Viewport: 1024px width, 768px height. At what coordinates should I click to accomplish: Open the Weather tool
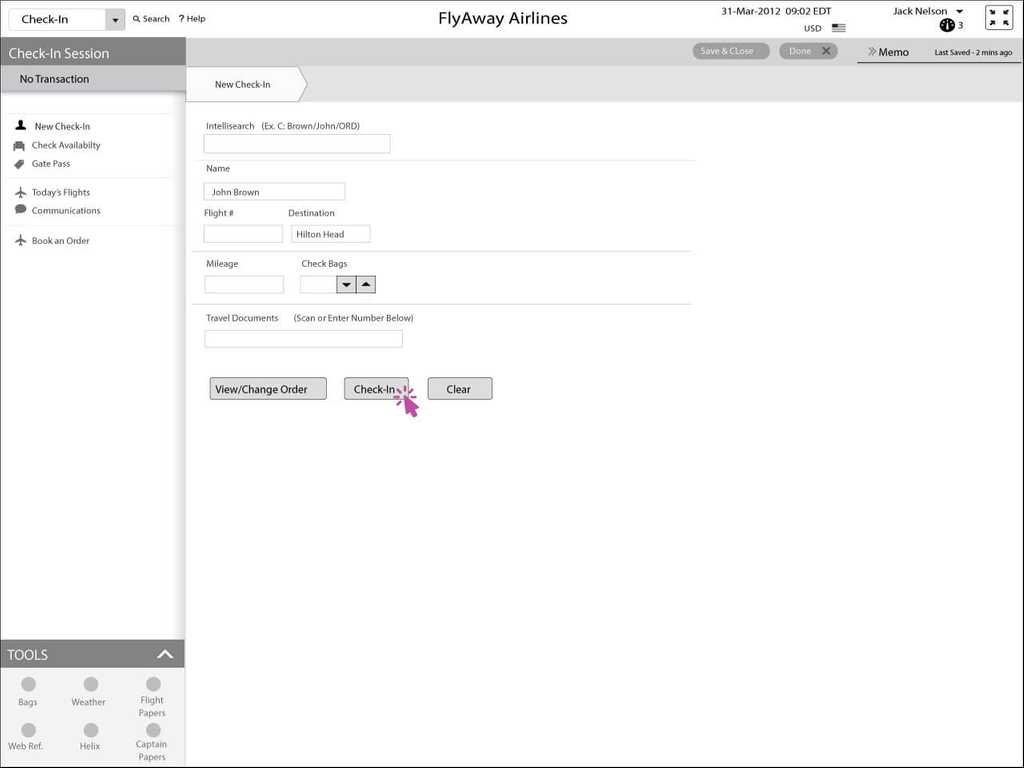pos(90,685)
